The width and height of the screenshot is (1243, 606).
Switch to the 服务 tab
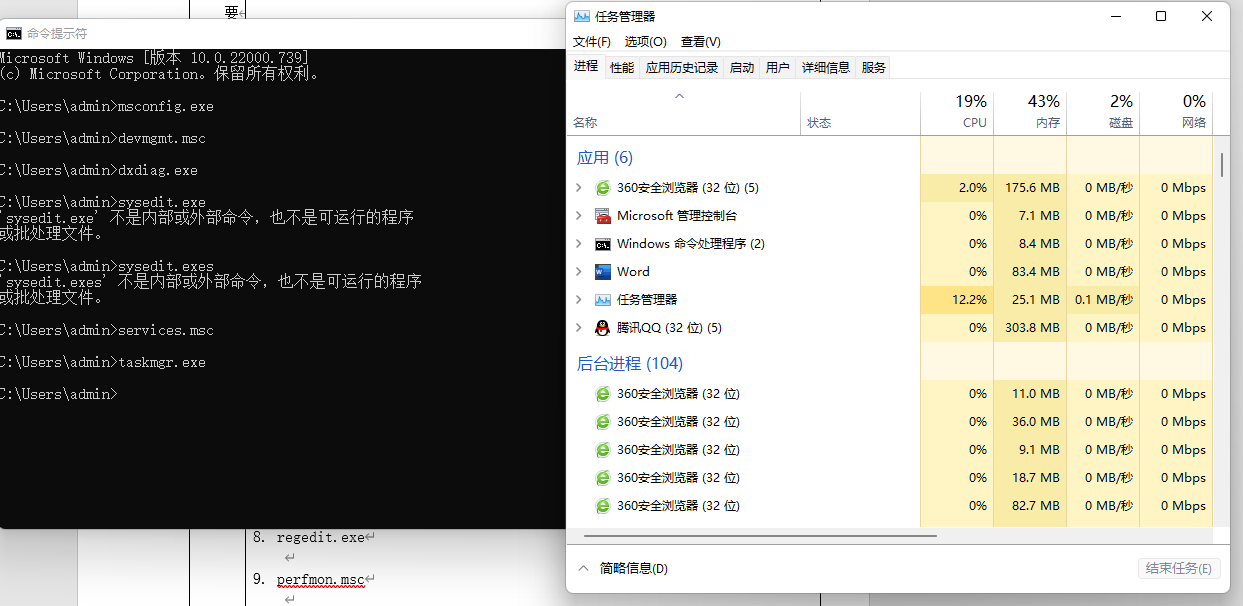[874, 68]
